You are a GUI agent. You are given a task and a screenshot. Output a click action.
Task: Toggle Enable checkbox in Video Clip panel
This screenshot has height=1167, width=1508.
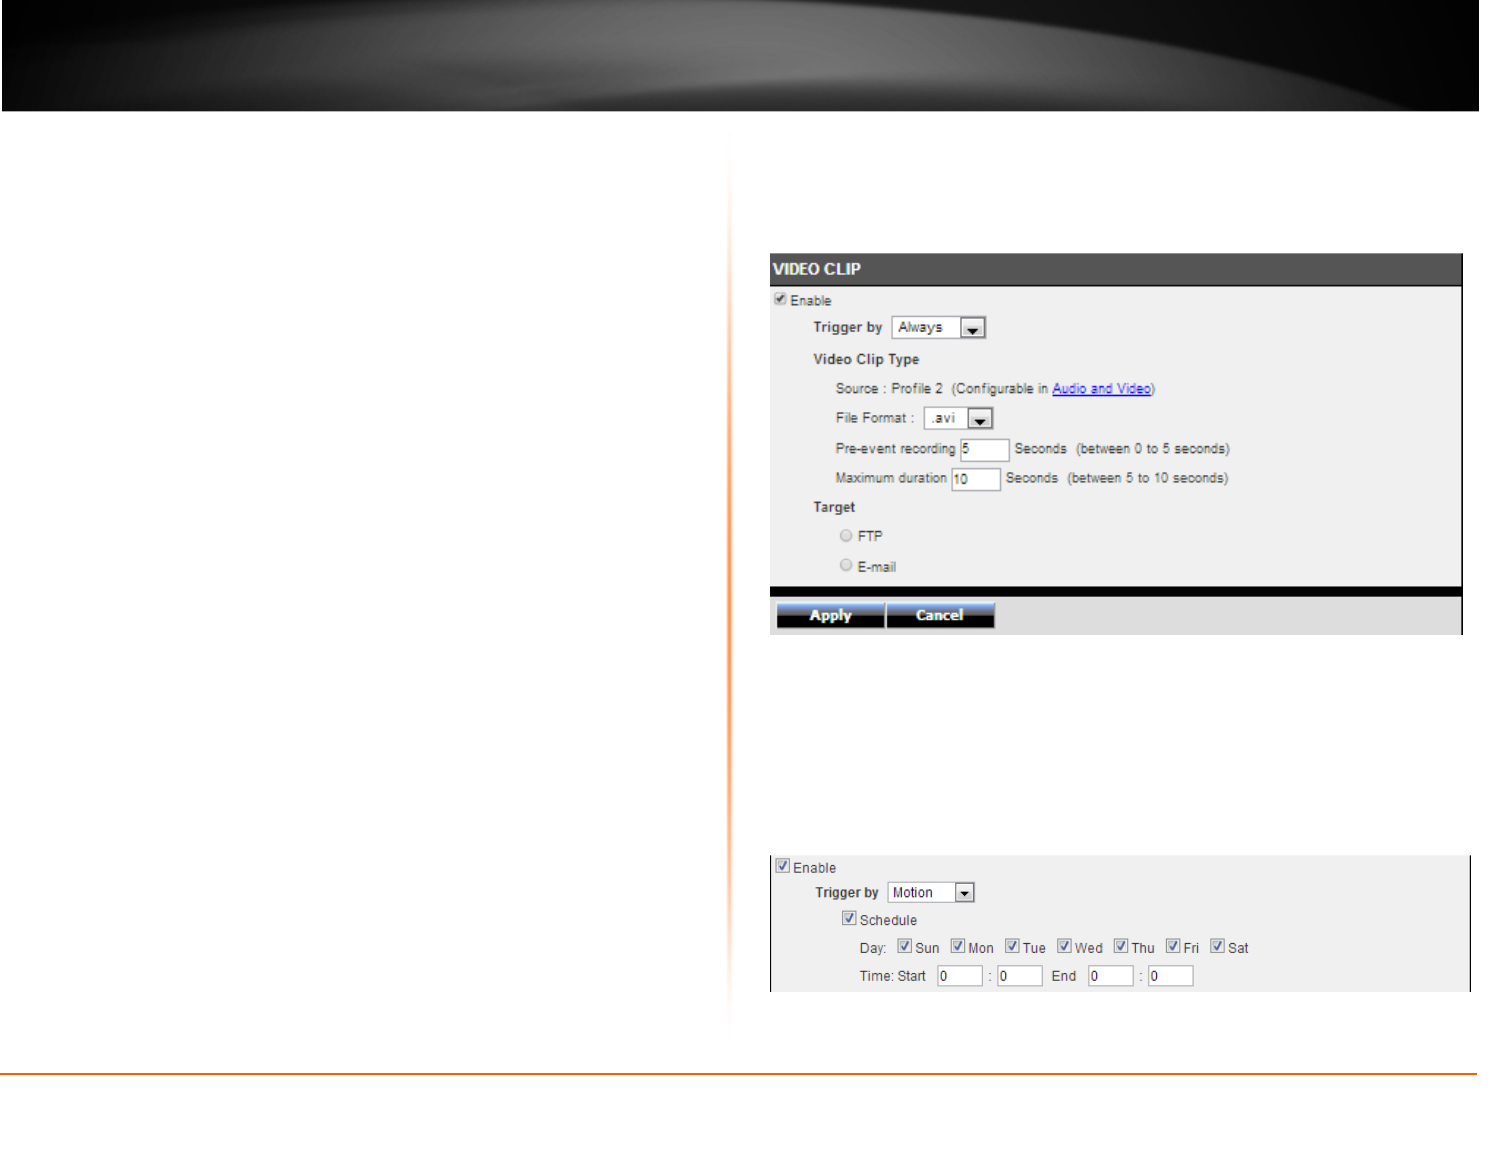point(780,299)
